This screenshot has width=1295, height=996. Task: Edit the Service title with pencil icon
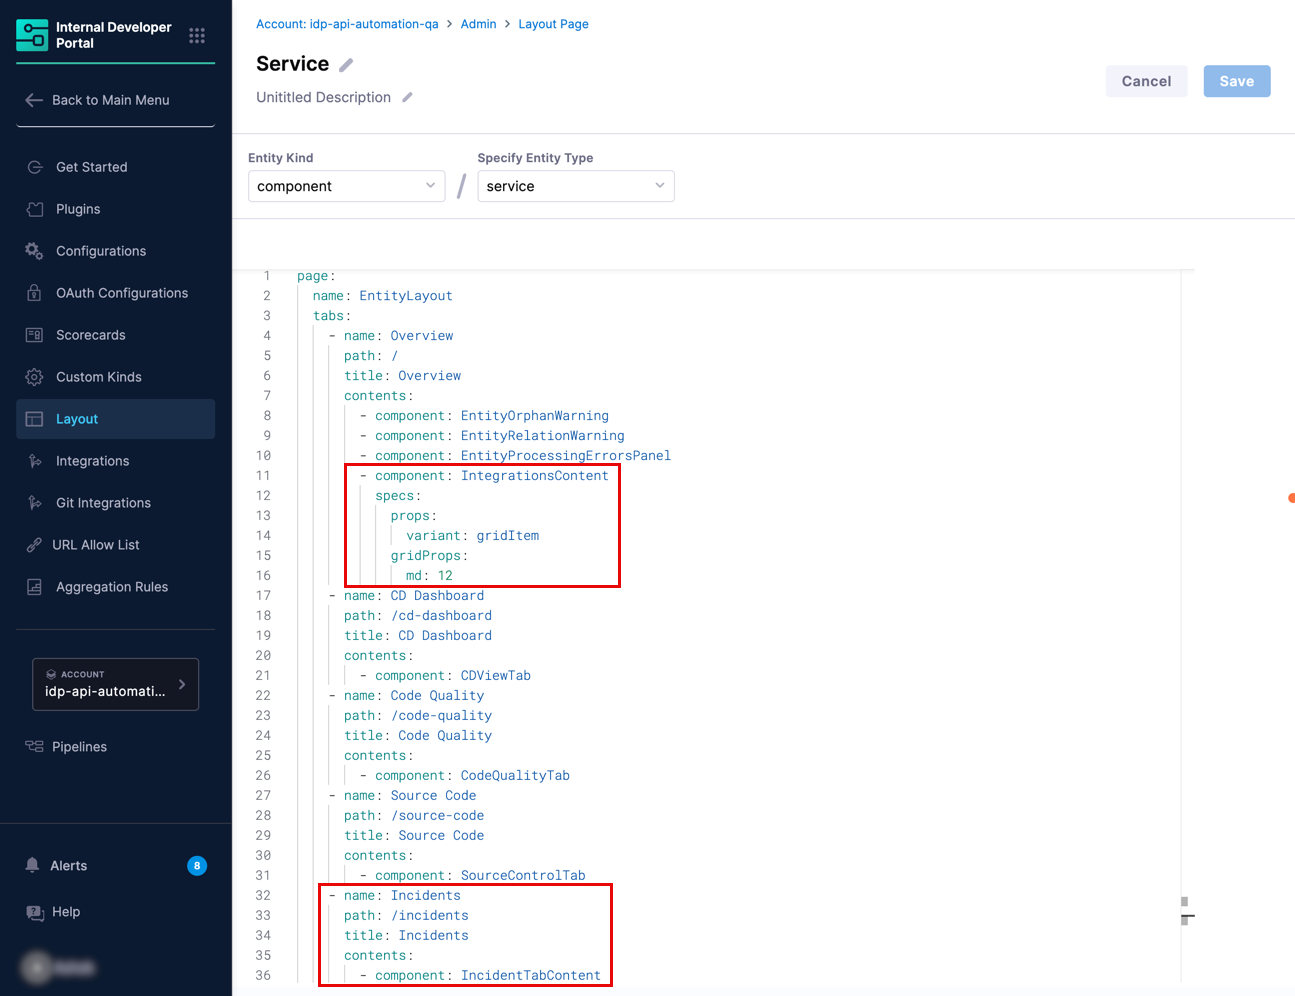[346, 65]
